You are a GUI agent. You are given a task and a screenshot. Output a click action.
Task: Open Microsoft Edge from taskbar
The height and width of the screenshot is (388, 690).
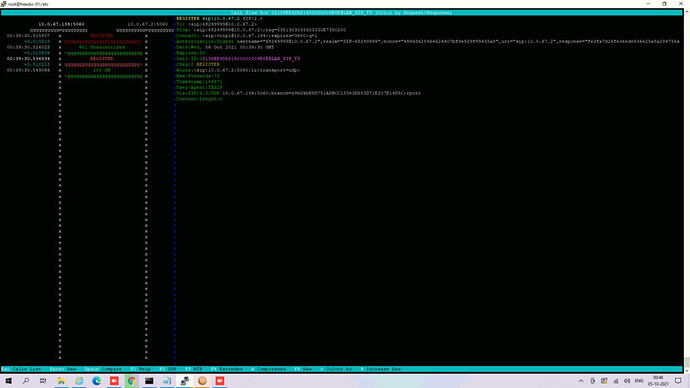[x=96, y=381]
